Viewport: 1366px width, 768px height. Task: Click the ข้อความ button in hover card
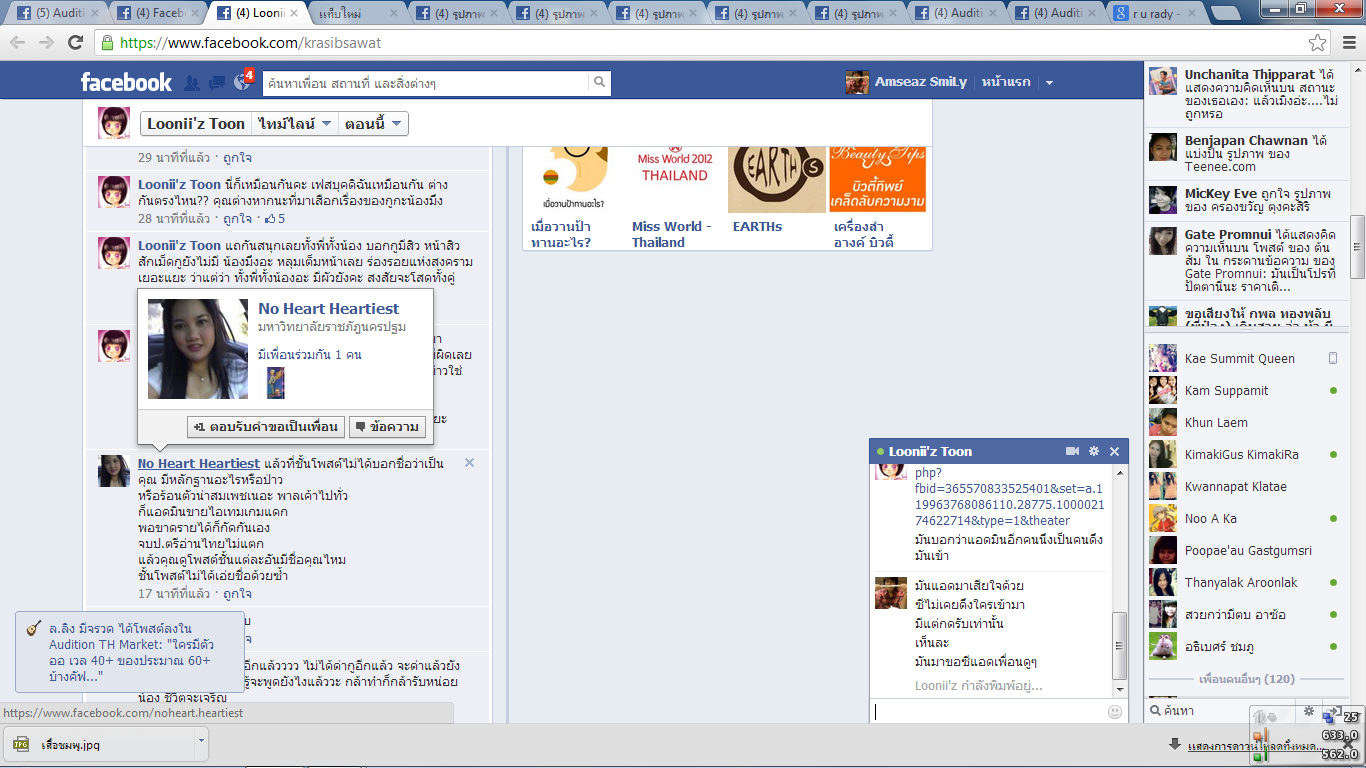tap(388, 427)
